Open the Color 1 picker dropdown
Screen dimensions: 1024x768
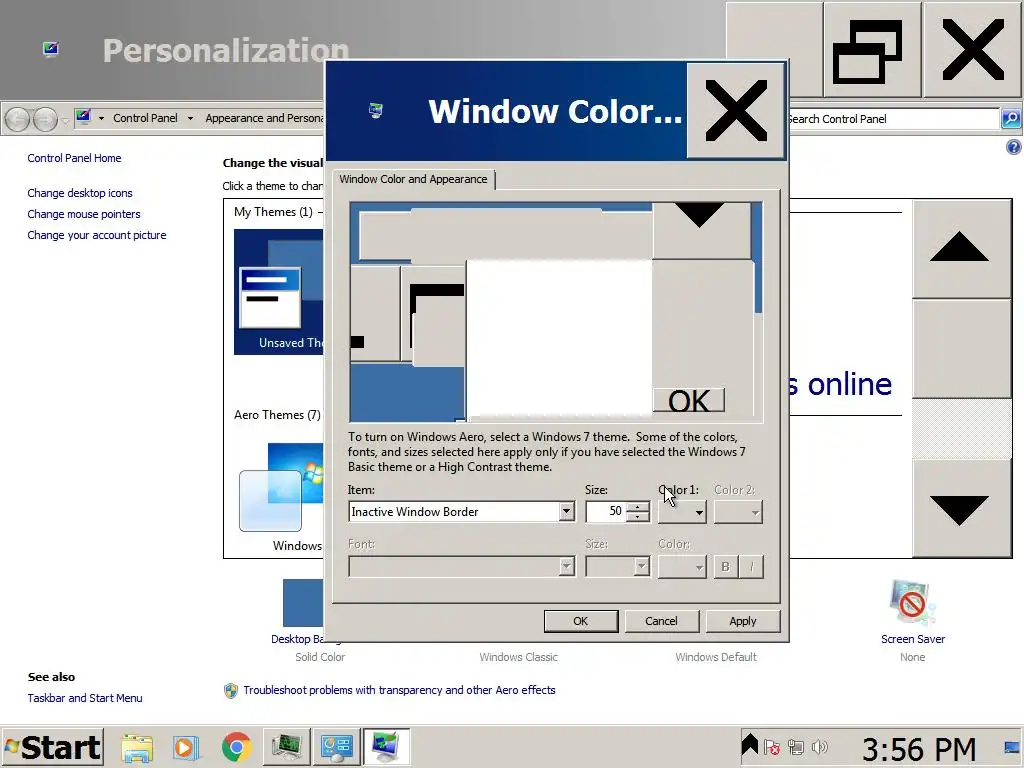pyautogui.click(x=682, y=512)
